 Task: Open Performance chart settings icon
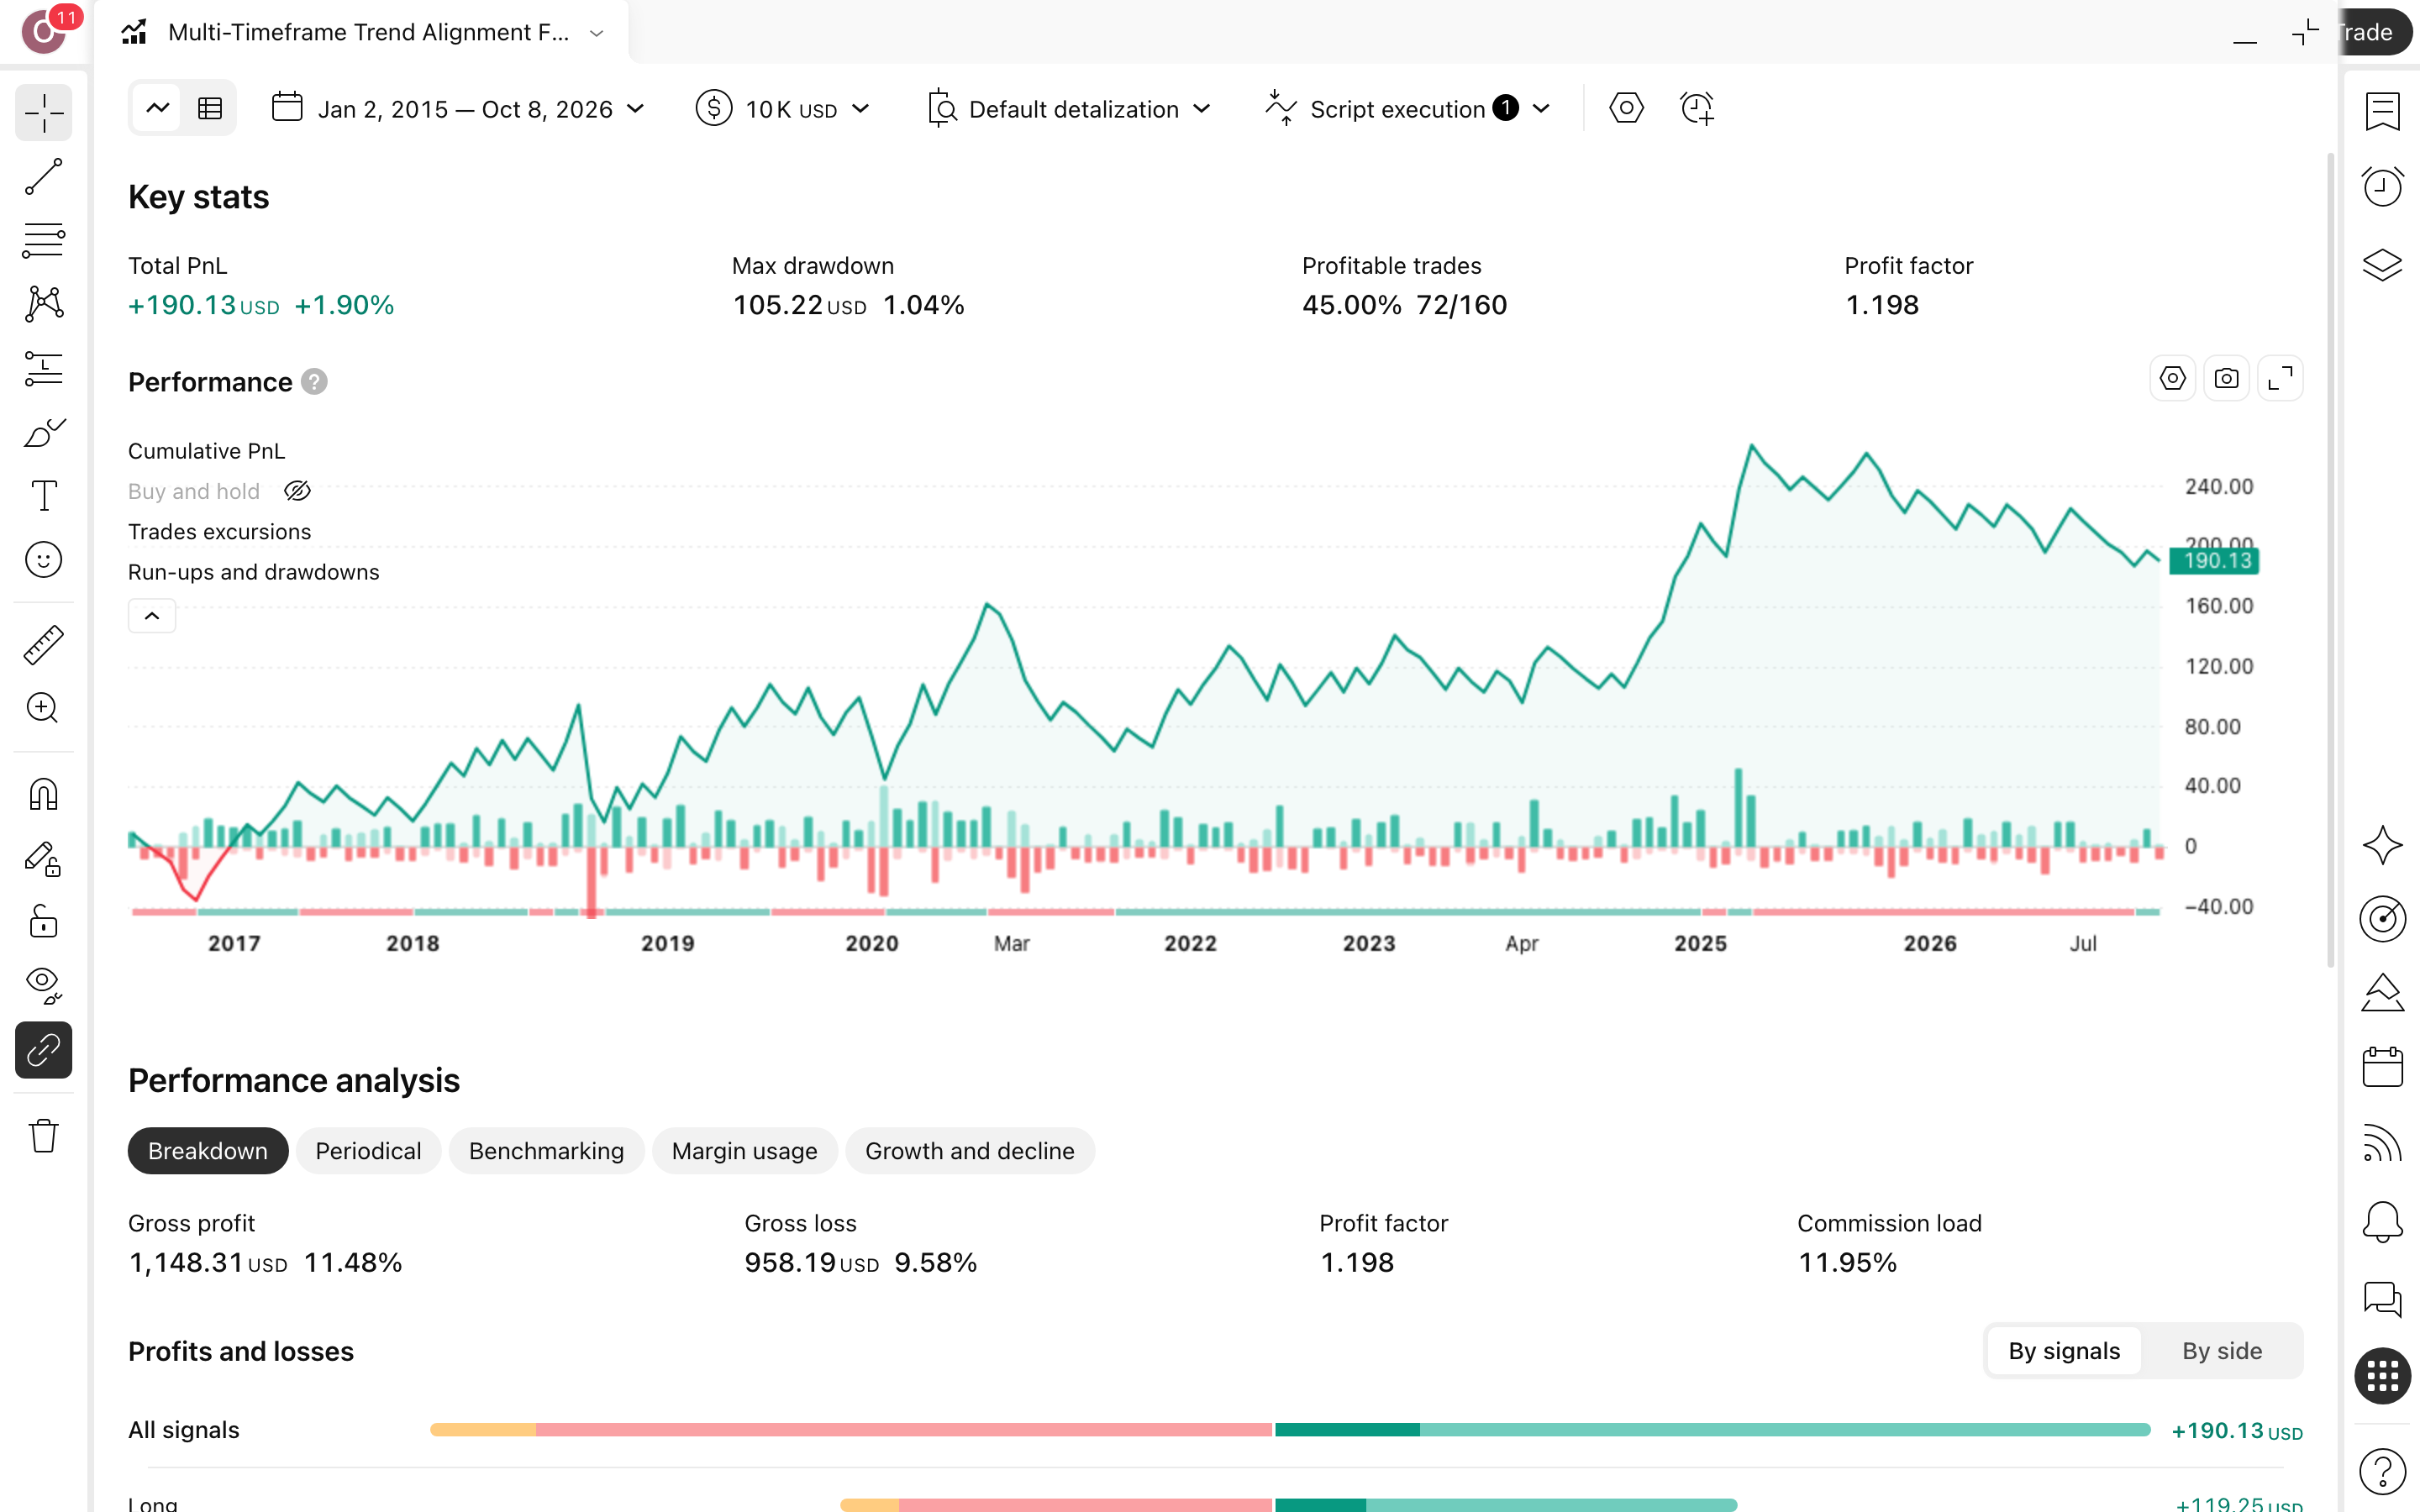point(2172,379)
